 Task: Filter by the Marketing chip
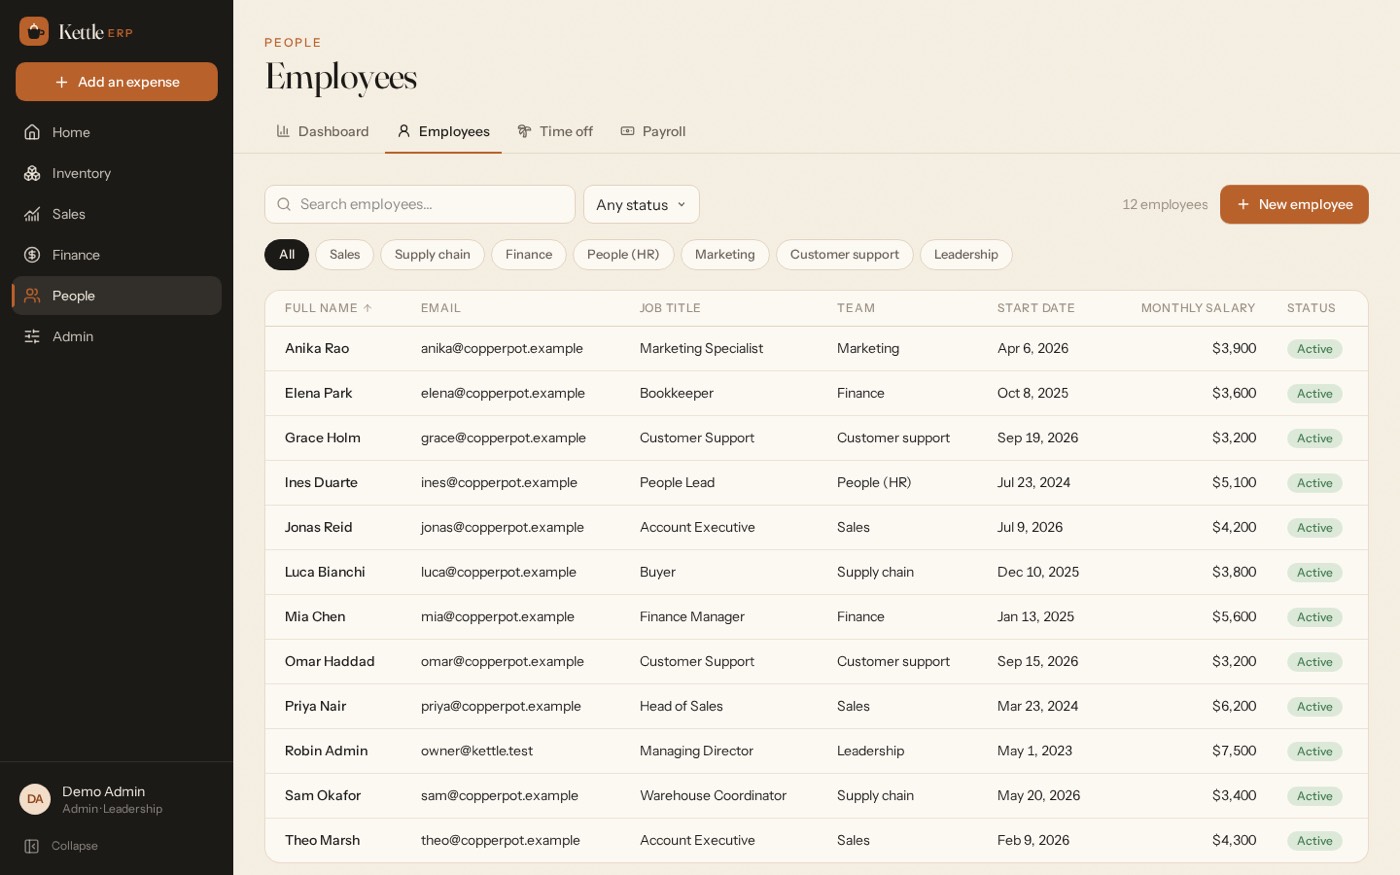point(725,254)
